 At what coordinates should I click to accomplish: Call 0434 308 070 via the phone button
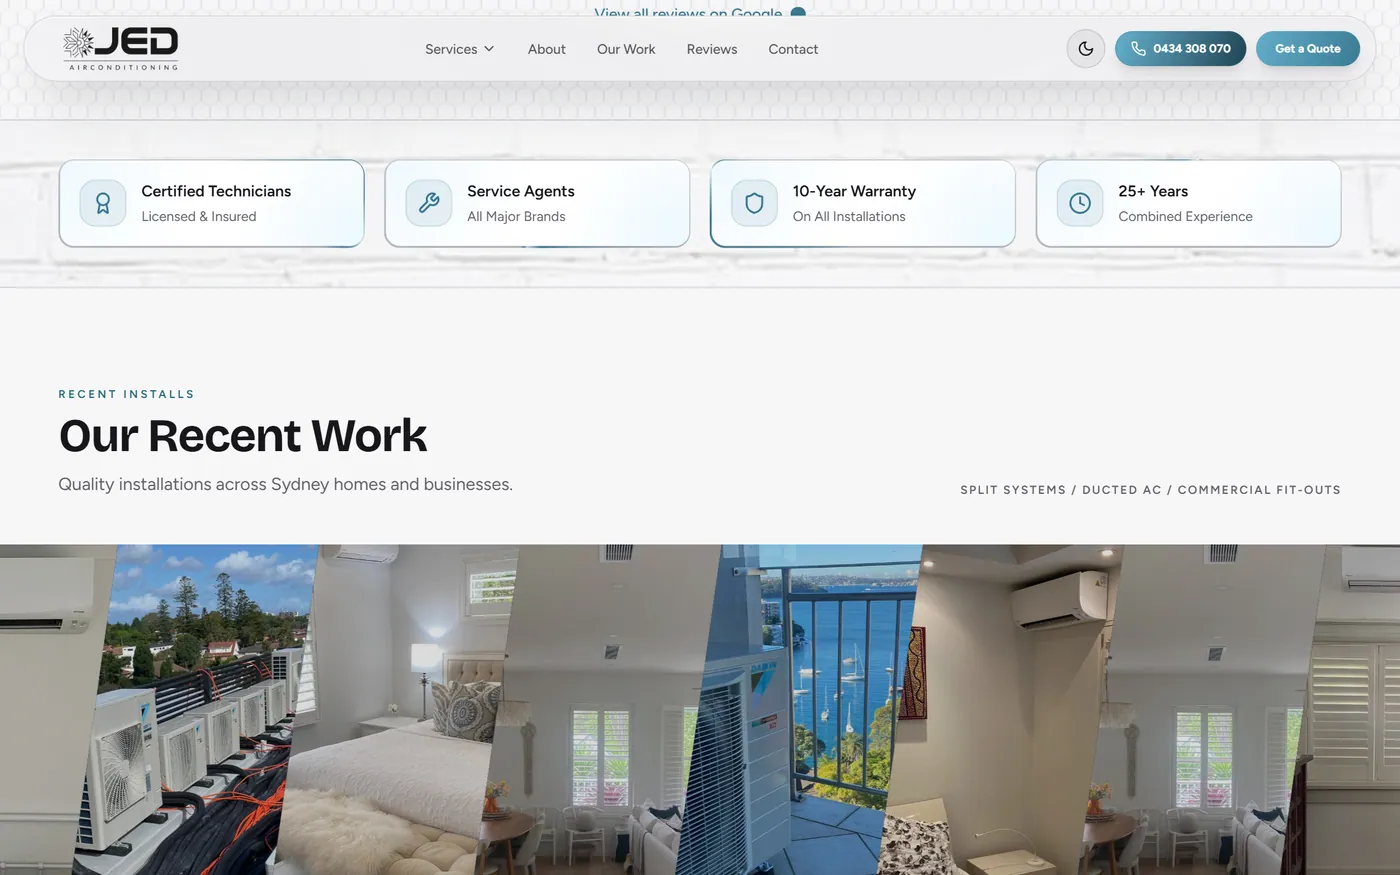click(x=1180, y=48)
